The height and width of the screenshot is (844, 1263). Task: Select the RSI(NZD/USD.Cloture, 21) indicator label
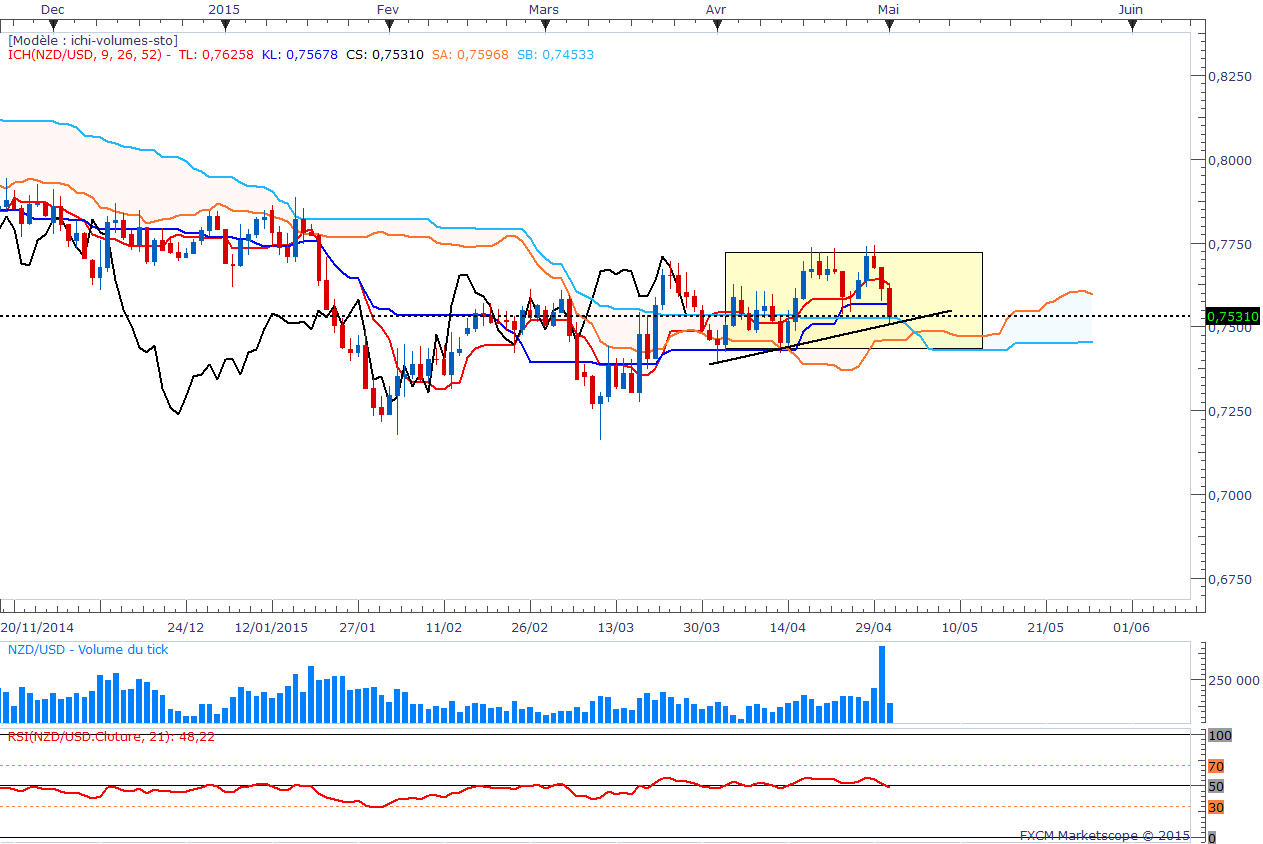[x=111, y=737]
